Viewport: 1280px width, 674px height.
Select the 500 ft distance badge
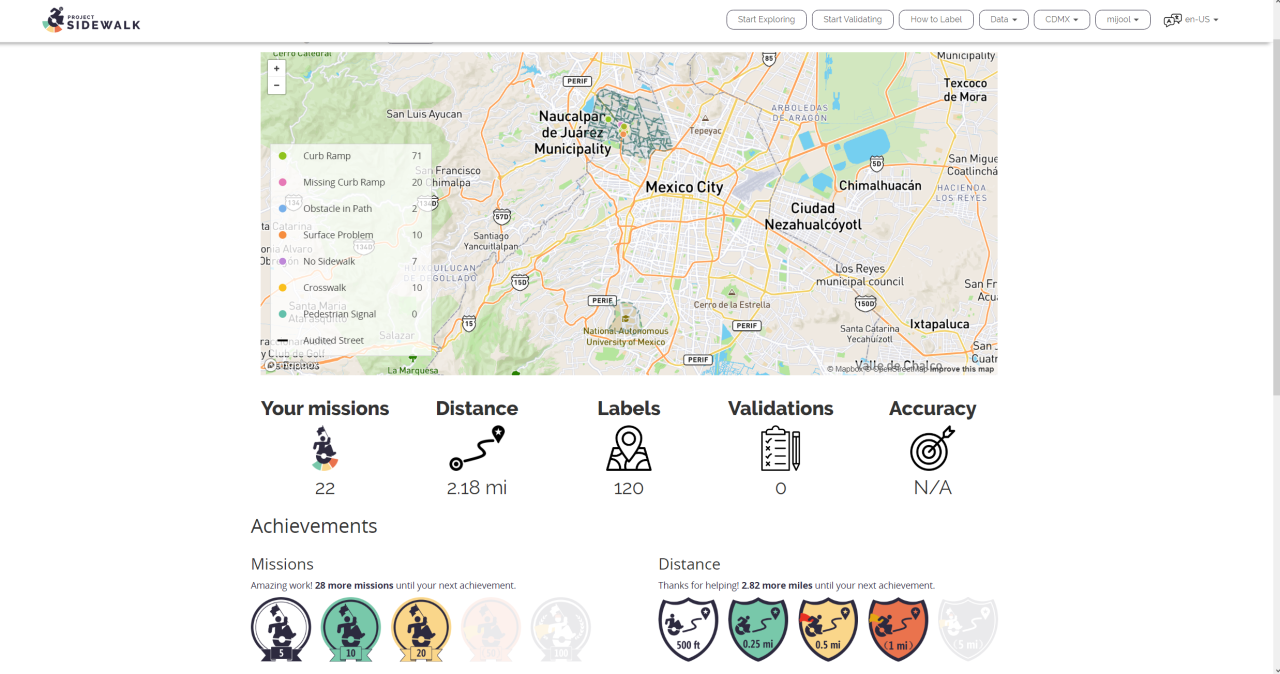click(x=688, y=630)
